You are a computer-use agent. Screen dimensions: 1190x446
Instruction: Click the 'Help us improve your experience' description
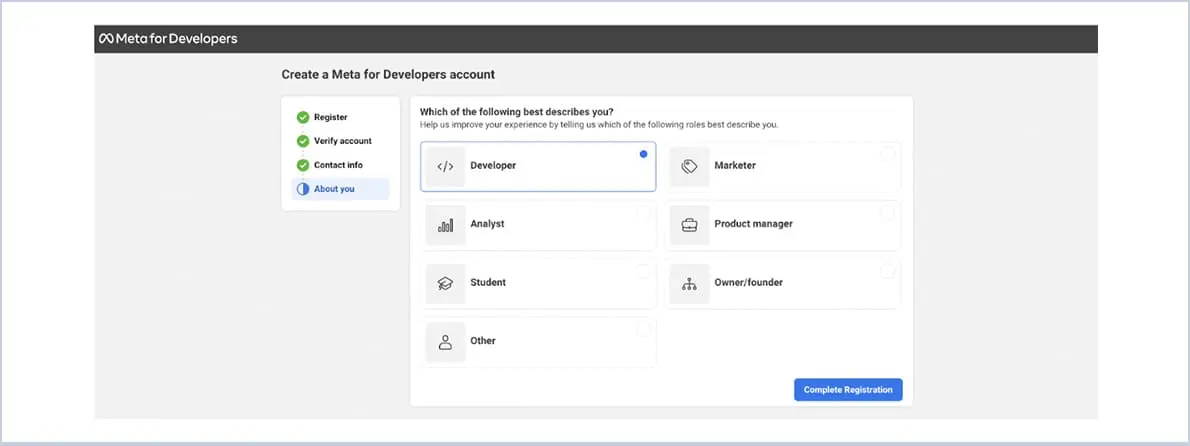tap(599, 124)
